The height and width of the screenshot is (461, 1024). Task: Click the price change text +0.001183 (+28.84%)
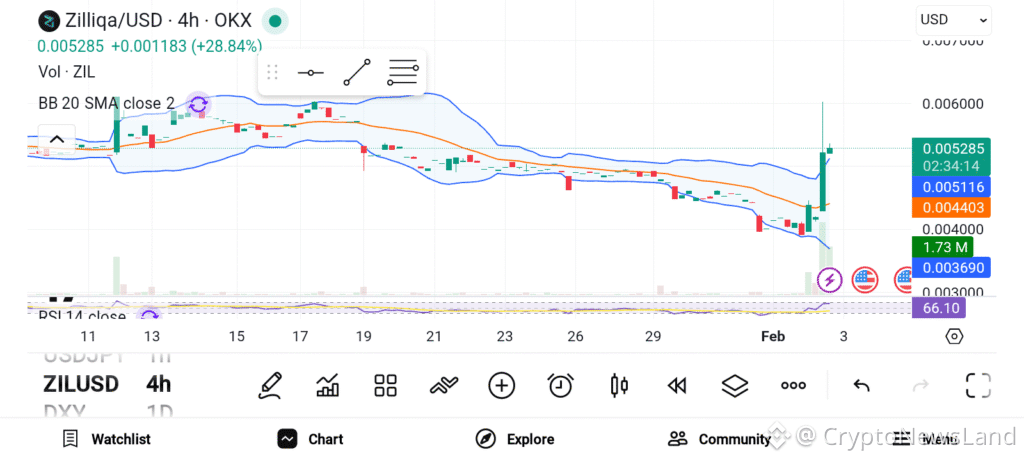tap(187, 46)
